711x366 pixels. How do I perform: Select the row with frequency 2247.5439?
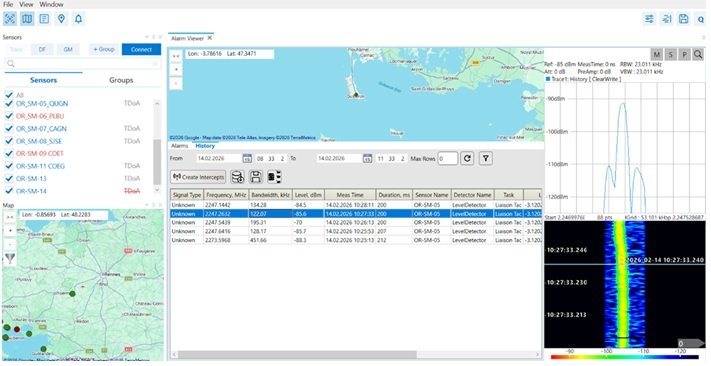356,223
